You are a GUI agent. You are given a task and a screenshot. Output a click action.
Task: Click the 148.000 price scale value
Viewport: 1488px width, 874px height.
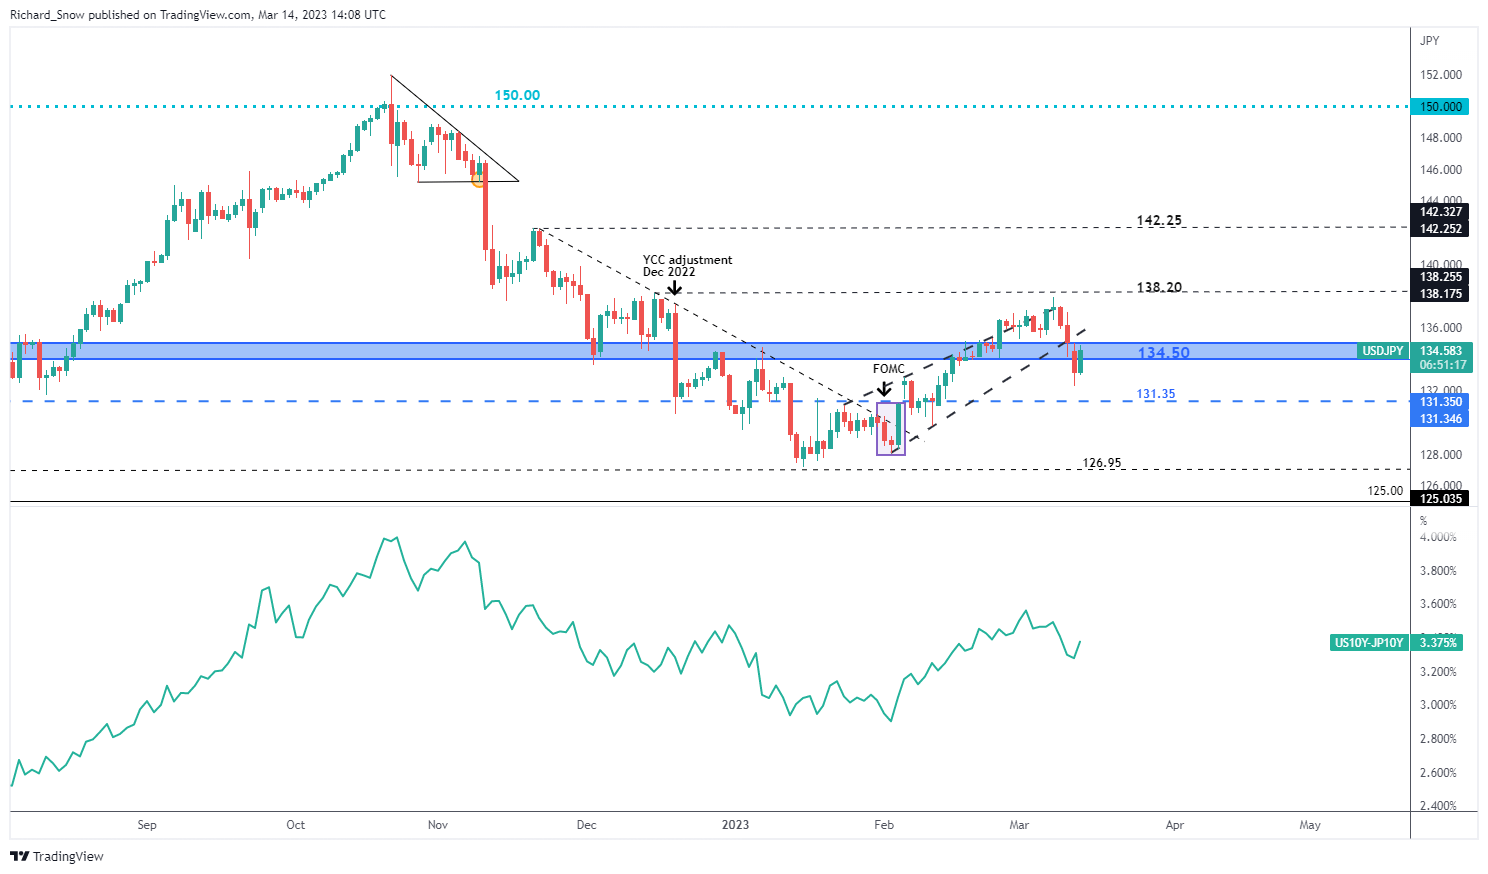(1441, 138)
